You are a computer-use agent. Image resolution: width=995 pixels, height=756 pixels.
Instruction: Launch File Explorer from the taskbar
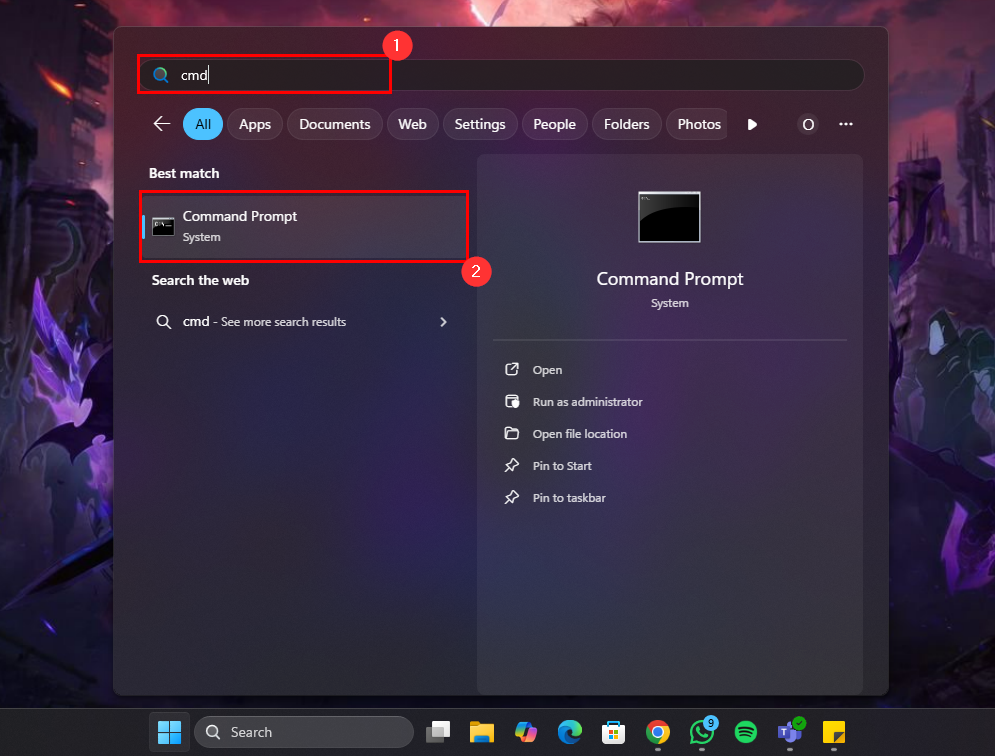pyautogui.click(x=483, y=732)
